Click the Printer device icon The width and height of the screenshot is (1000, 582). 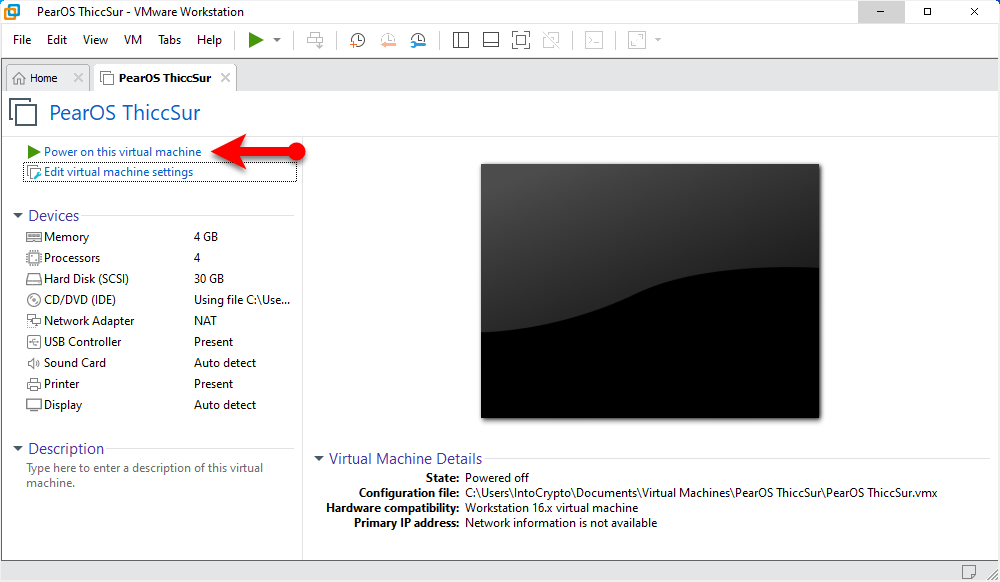point(34,384)
